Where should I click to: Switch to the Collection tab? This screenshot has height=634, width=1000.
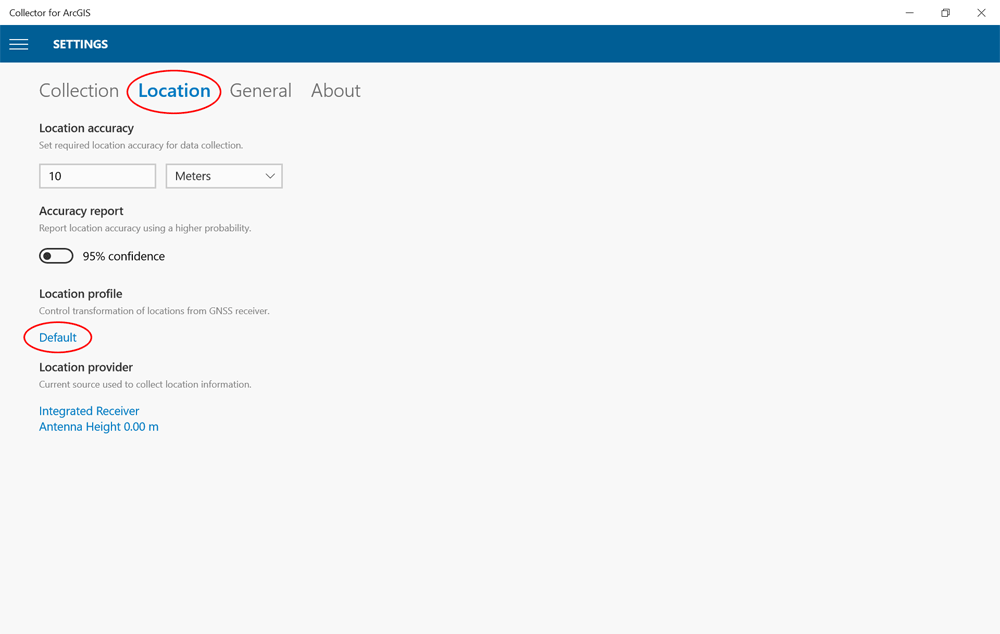pyautogui.click(x=79, y=91)
